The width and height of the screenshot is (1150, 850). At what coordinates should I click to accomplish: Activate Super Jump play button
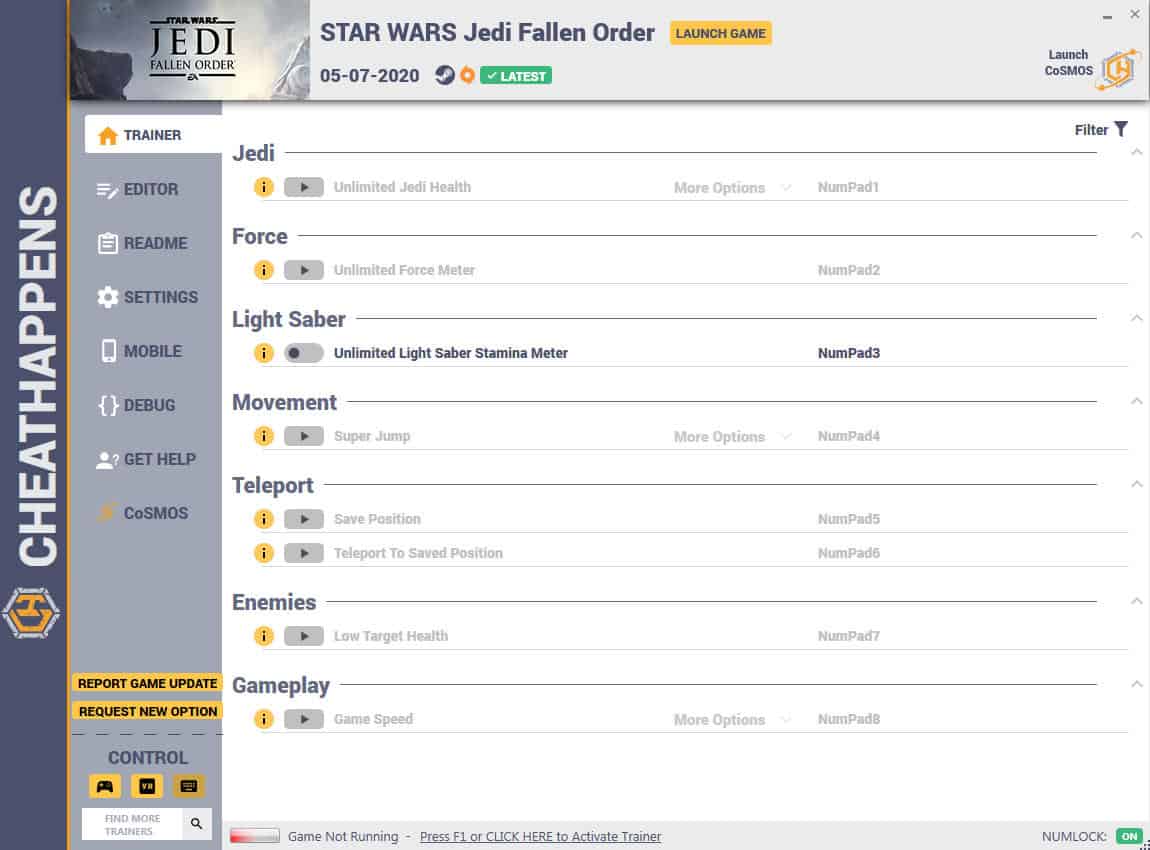(304, 436)
